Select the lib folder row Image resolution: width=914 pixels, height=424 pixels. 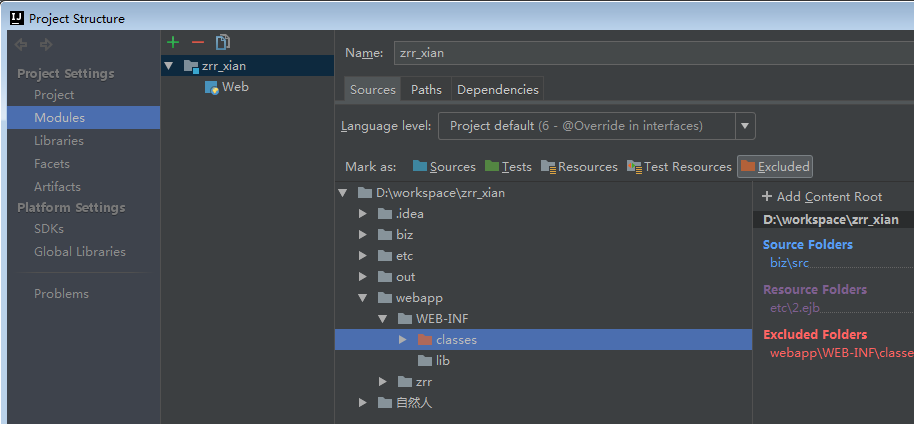(543, 360)
